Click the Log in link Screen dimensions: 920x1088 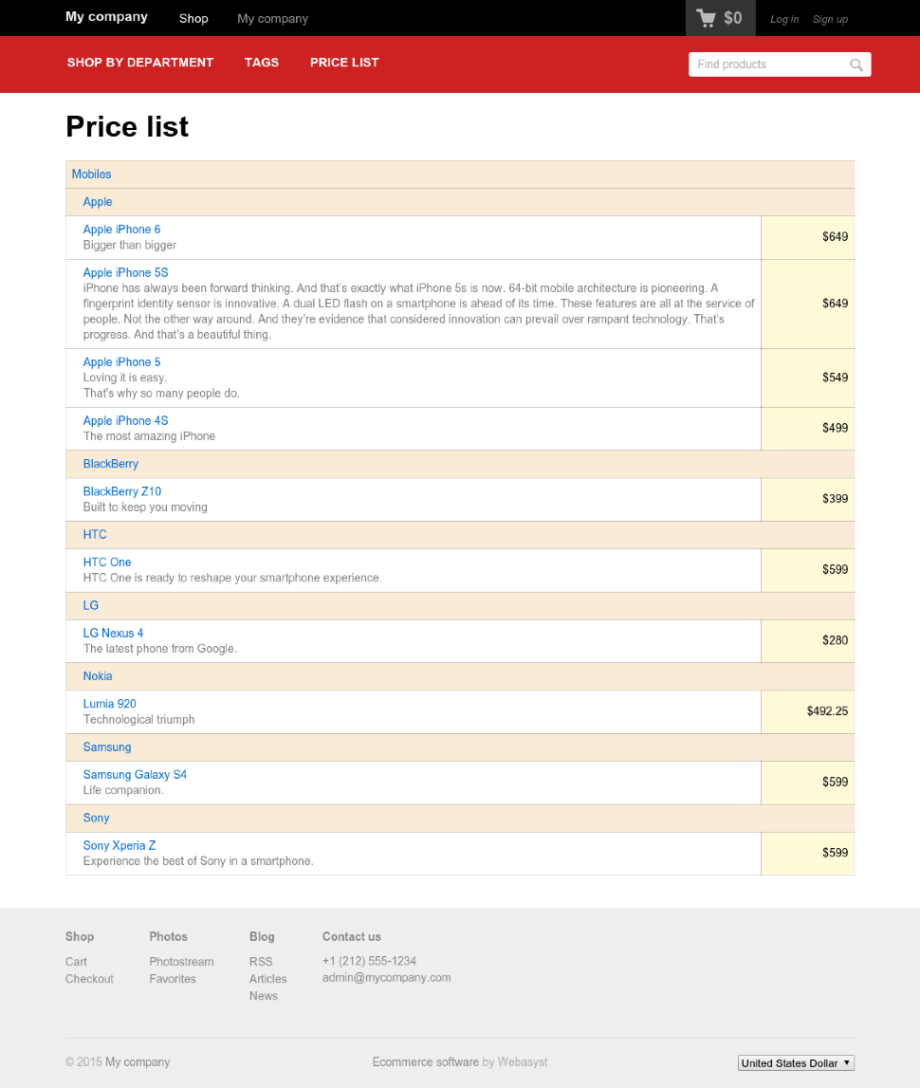tap(784, 19)
